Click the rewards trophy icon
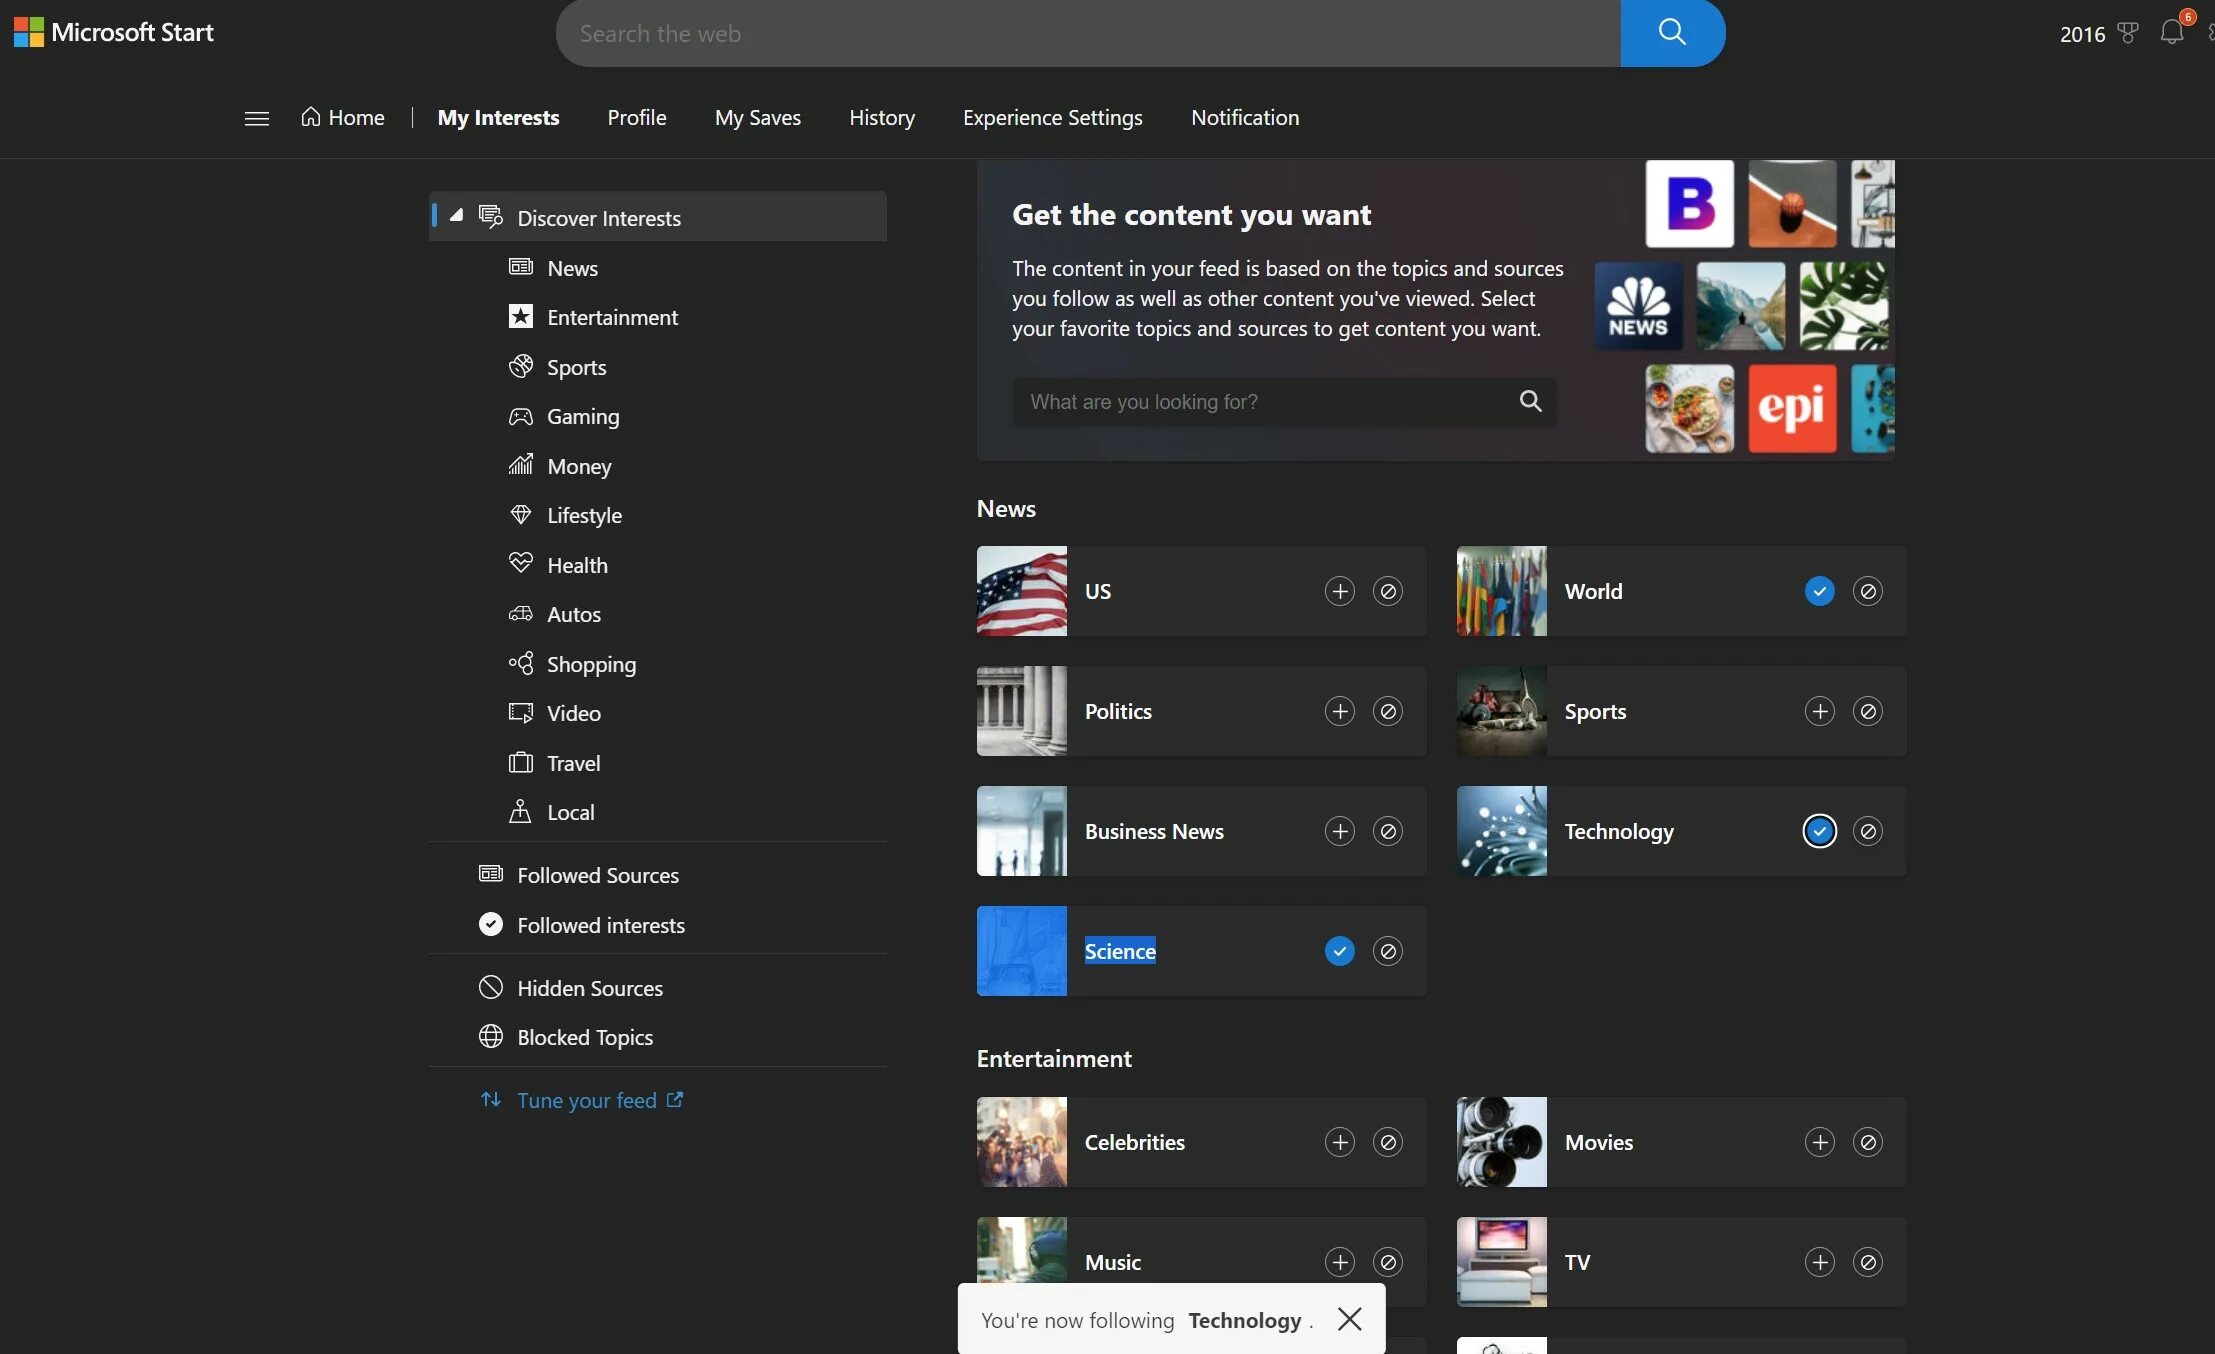Viewport: 2215px width, 1354px height. pos(2128,33)
